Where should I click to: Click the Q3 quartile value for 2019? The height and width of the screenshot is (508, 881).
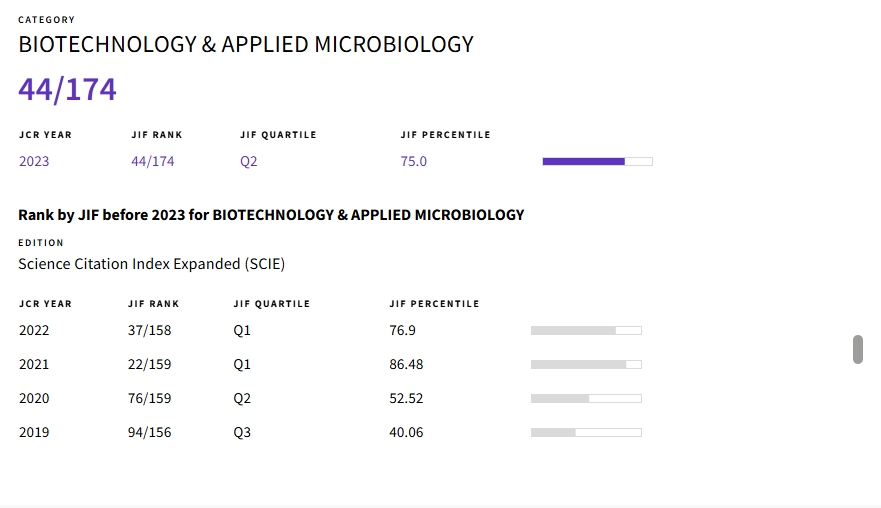click(x=242, y=433)
